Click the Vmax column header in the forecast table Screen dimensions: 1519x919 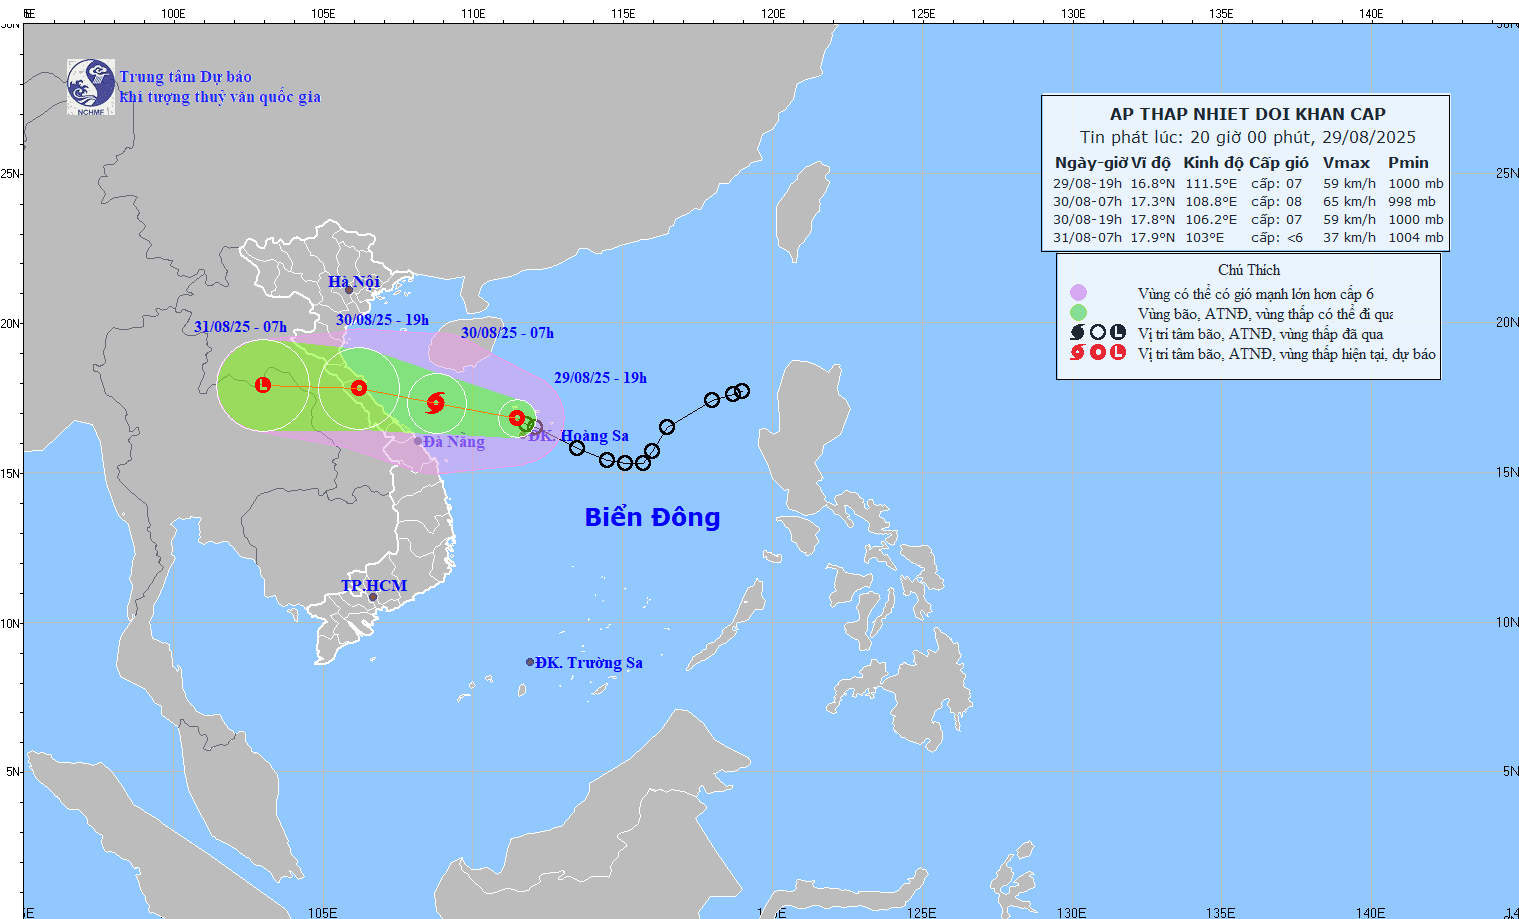(x=1347, y=162)
